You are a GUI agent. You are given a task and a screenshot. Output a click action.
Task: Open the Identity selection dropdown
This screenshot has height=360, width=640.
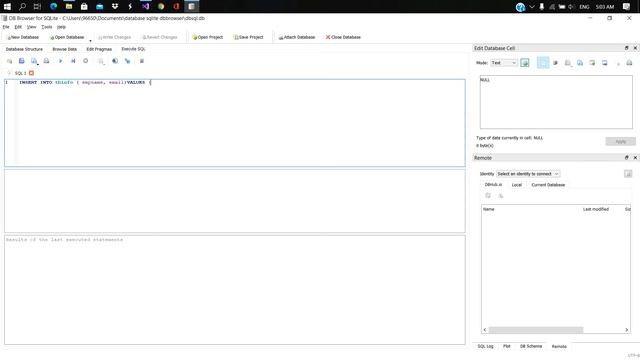coord(528,174)
